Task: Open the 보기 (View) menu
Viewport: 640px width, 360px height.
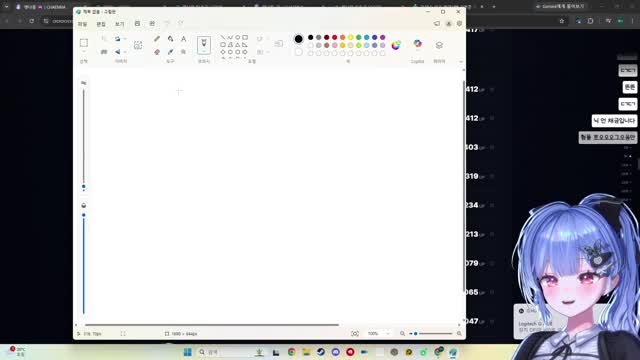Action: click(x=119, y=24)
